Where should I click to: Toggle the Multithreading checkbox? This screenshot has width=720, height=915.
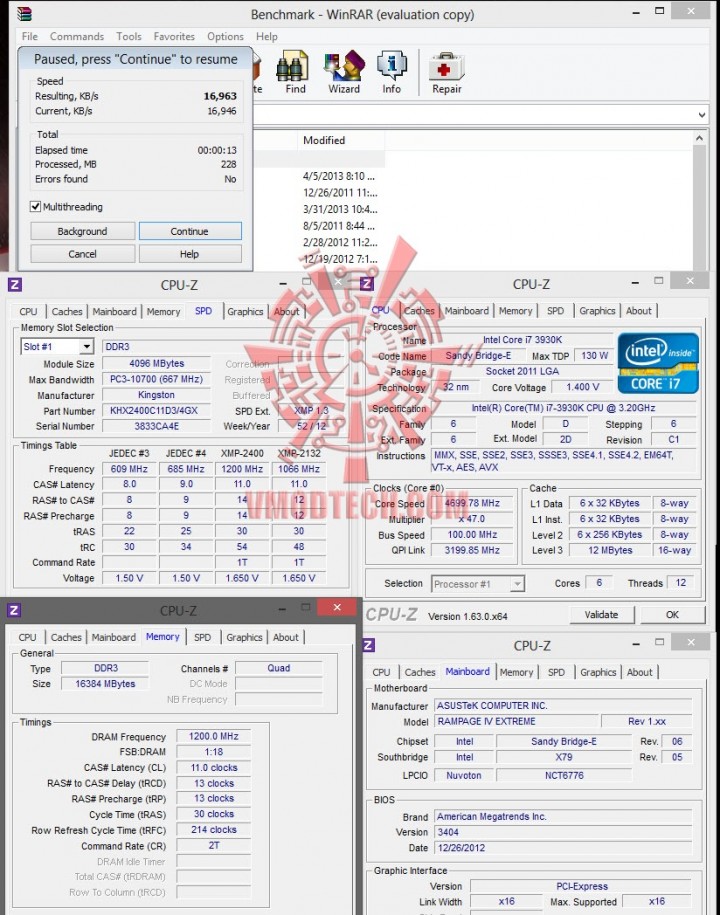[x=36, y=207]
